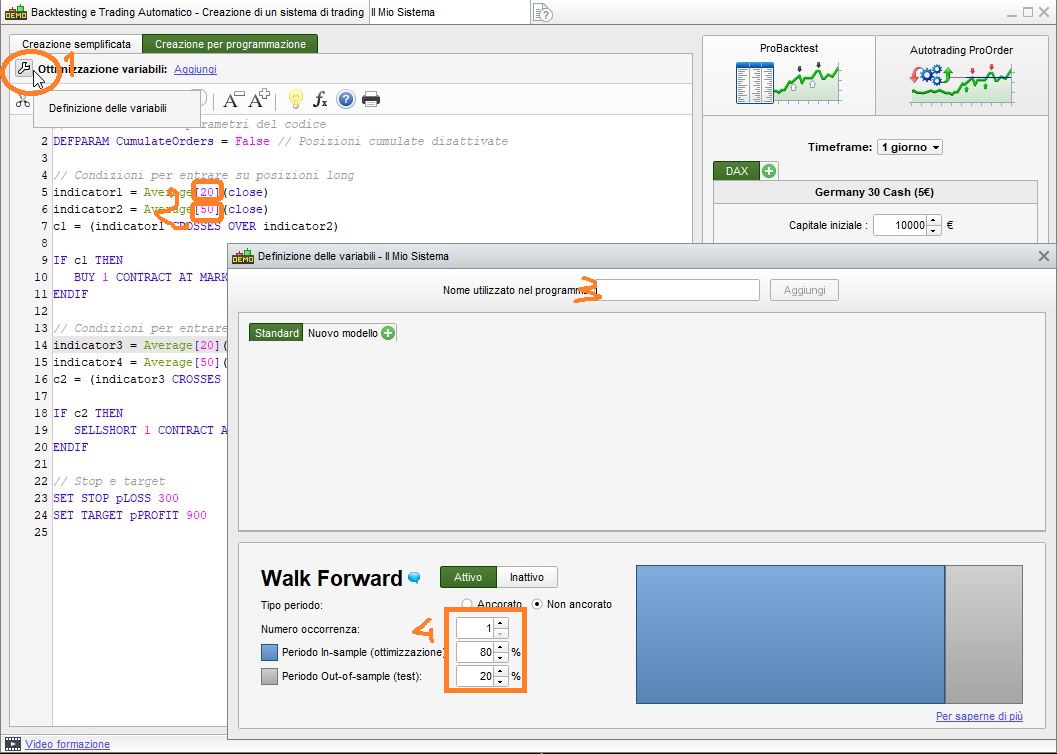Click the // Stop e target comment line
Image resolution: width=1057 pixels, height=754 pixels.
pyautogui.click(x=109, y=481)
